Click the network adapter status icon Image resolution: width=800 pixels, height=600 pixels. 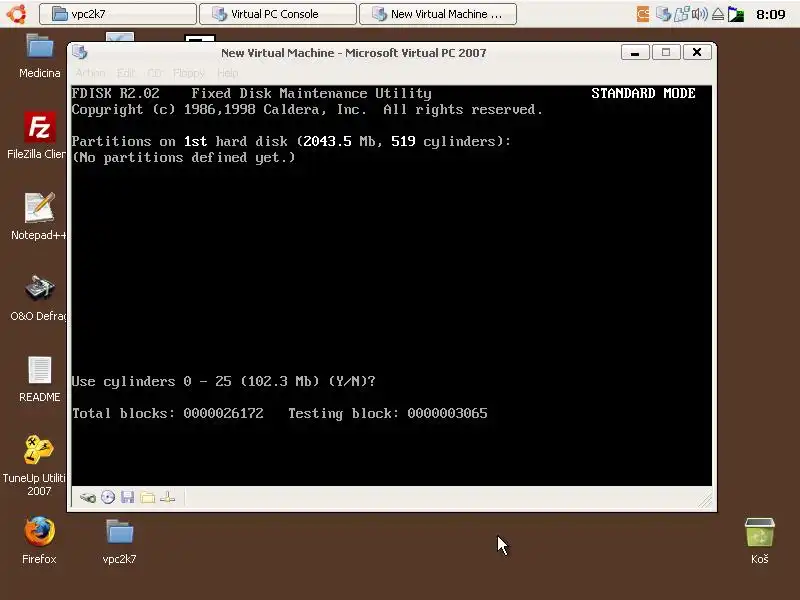[167, 497]
